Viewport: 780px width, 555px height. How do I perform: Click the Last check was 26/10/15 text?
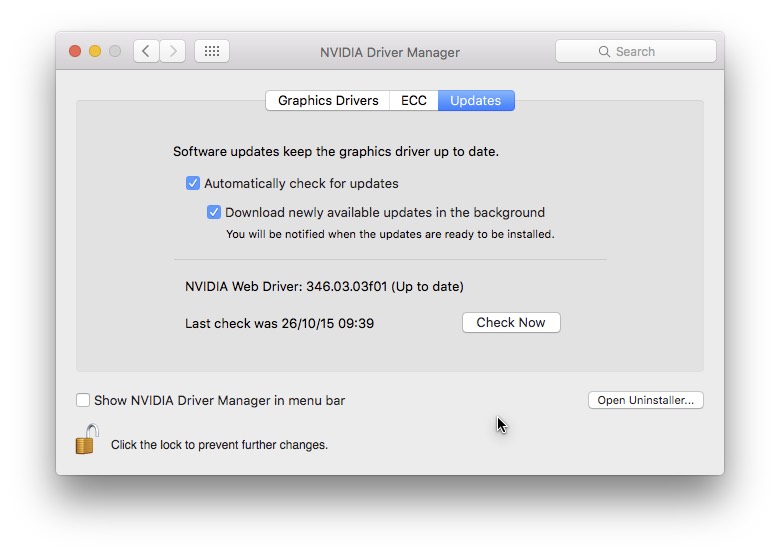point(279,323)
